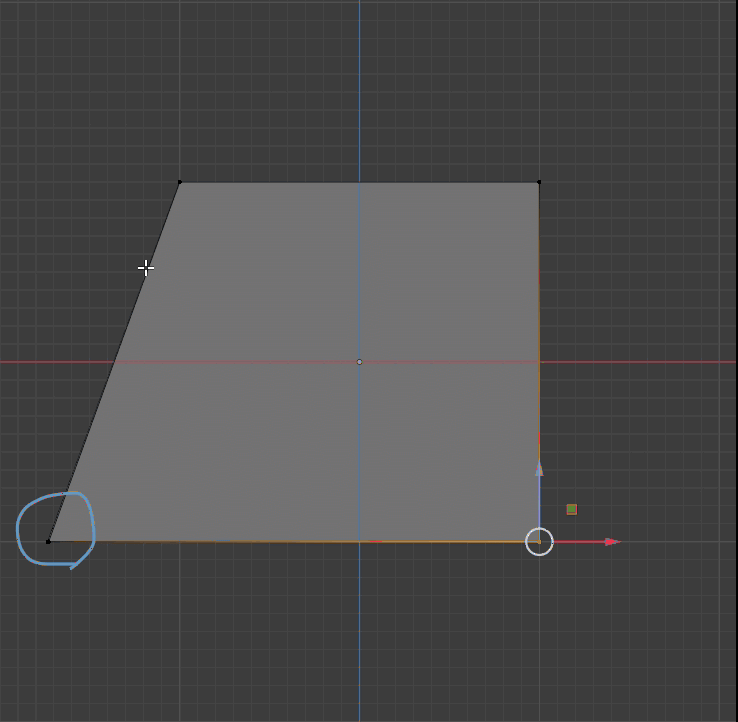Image resolution: width=738 pixels, height=722 pixels.
Task: Select the orange right vertical edge
Action: pos(539,362)
